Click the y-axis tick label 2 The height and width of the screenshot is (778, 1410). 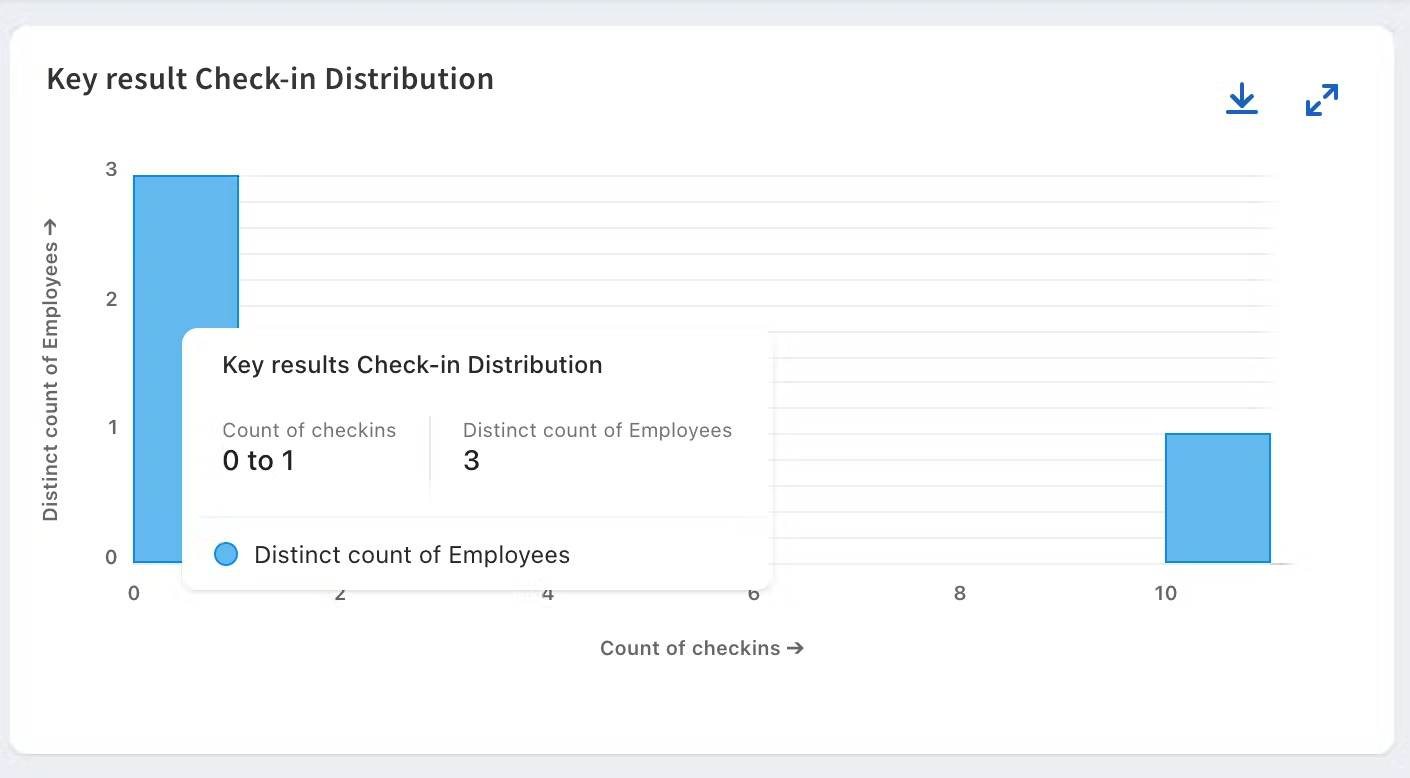[111, 299]
